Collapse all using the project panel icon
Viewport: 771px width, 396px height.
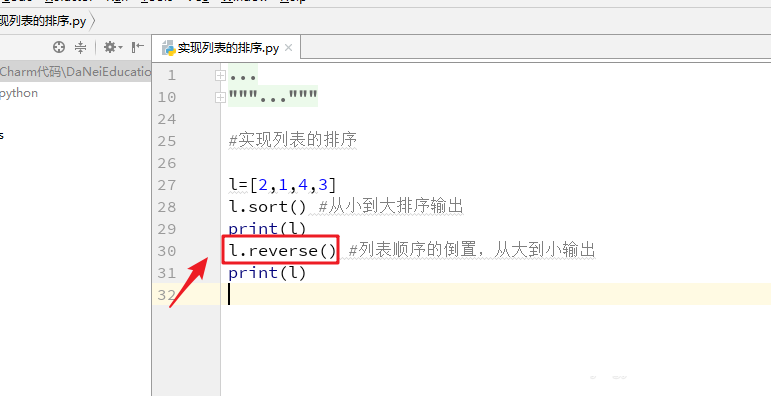pyautogui.click(x=80, y=47)
